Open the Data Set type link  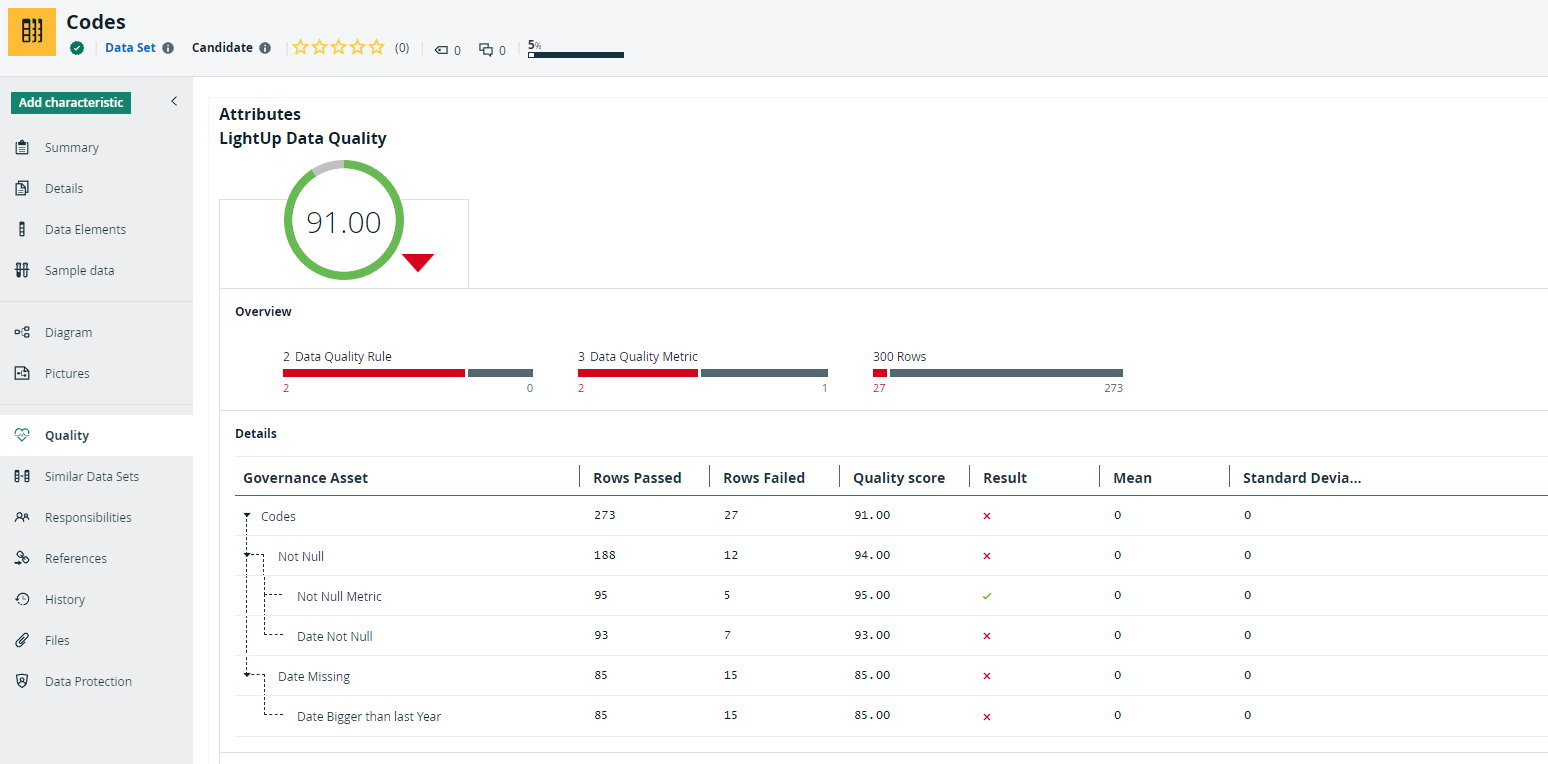[131, 47]
